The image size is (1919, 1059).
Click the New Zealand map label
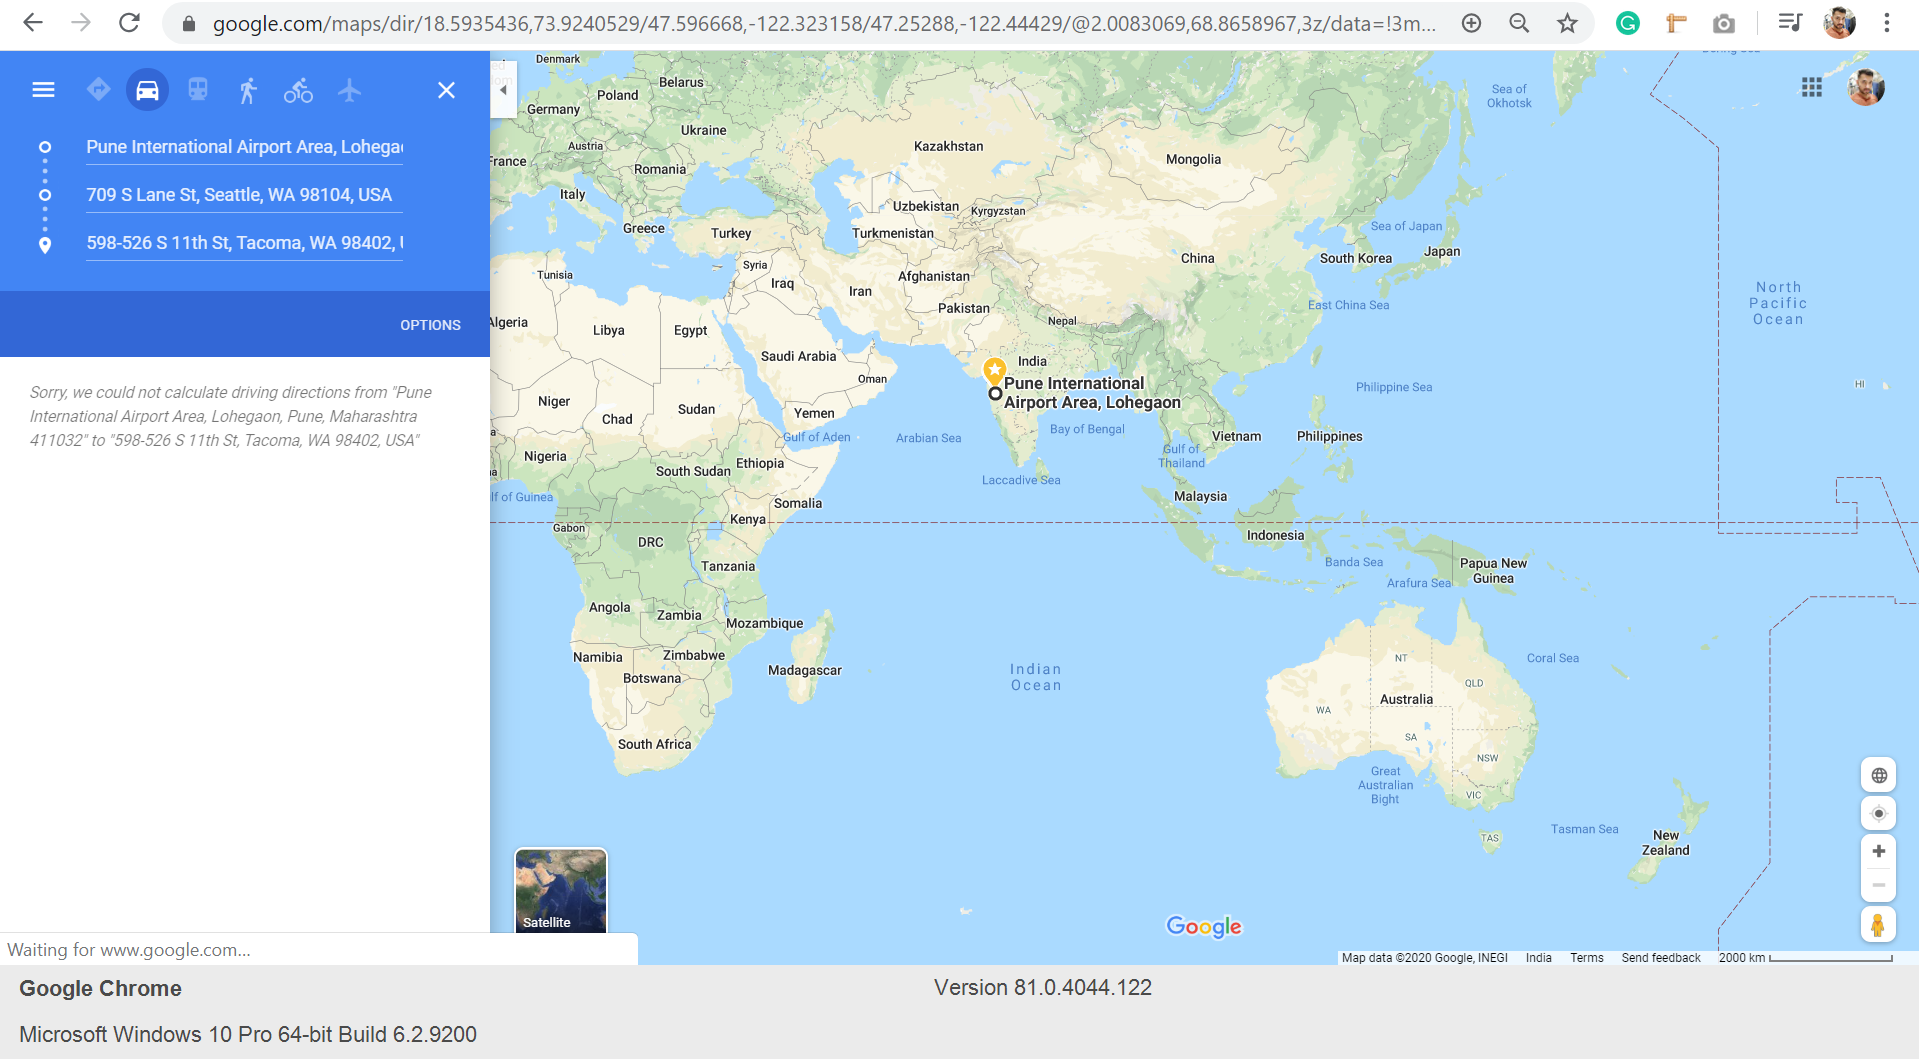pyautogui.click(x=1665, y=843)
